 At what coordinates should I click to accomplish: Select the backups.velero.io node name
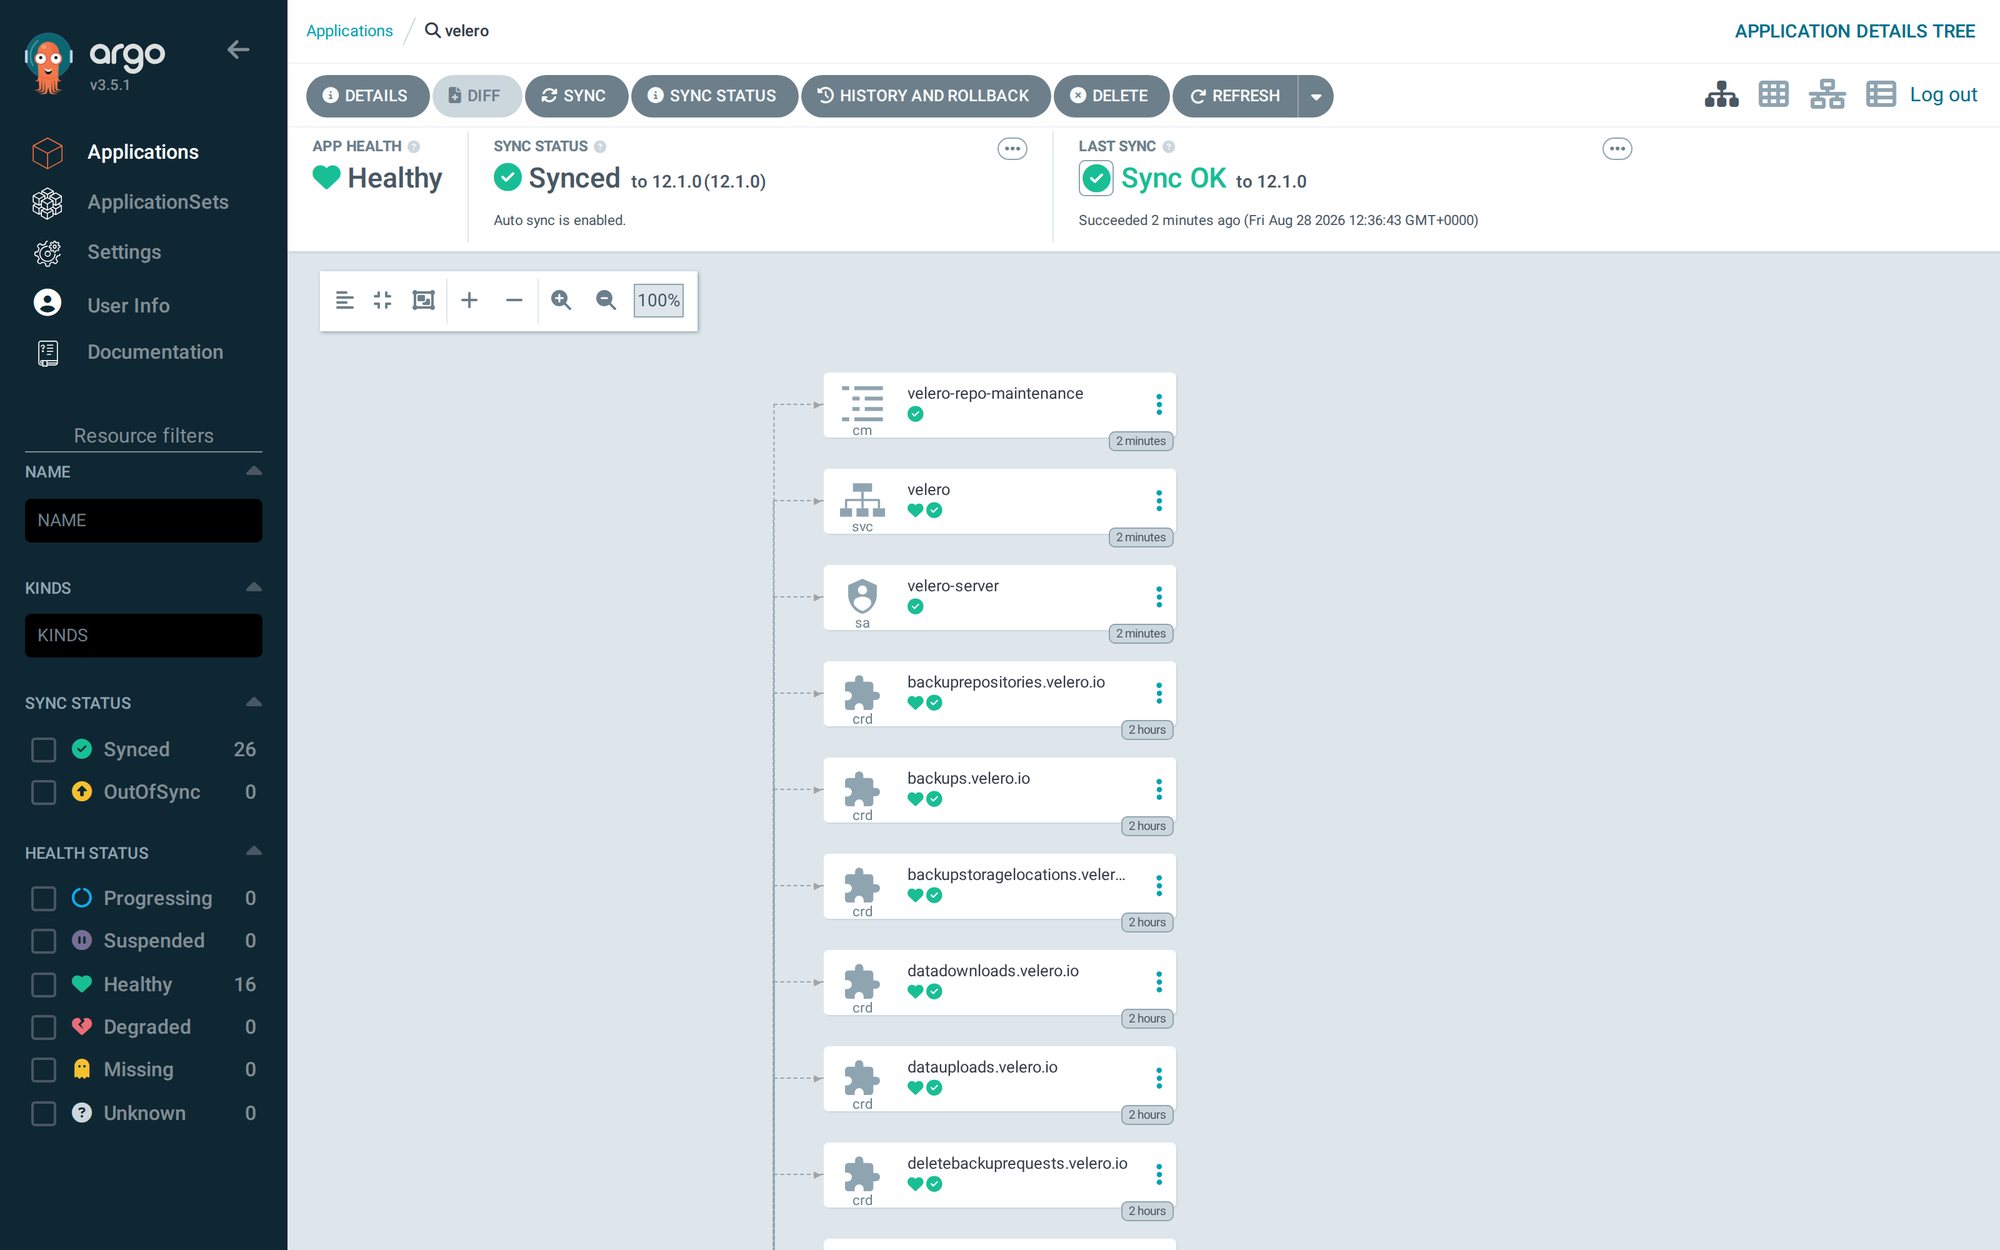point(968,779)
